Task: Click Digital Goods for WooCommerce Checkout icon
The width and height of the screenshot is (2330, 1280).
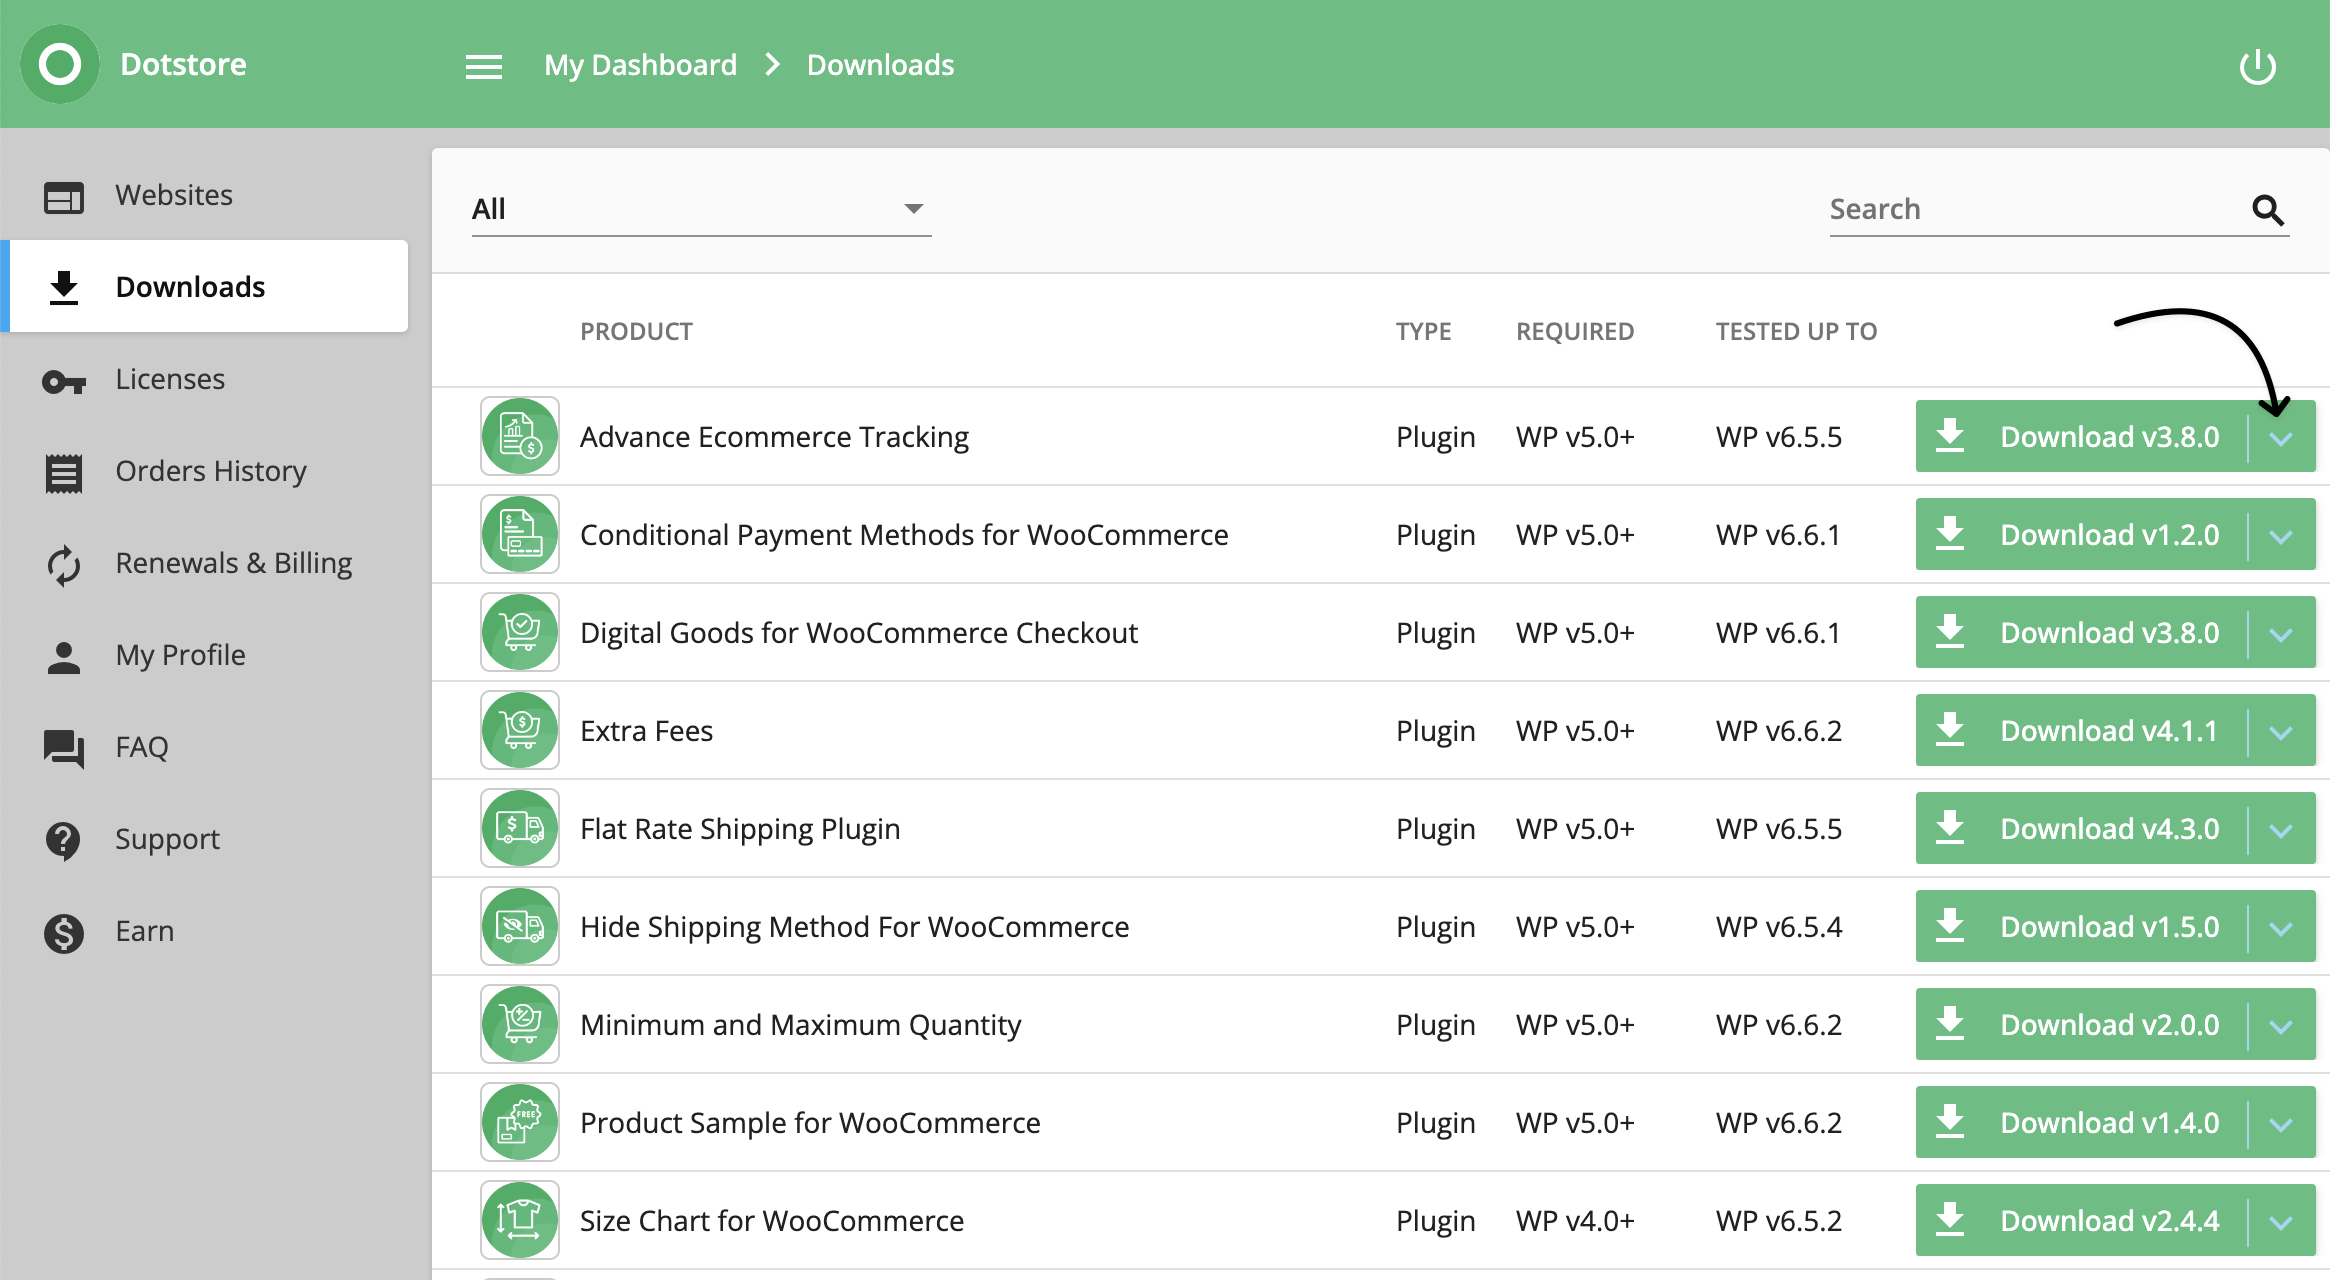Action: click(520, 632)
